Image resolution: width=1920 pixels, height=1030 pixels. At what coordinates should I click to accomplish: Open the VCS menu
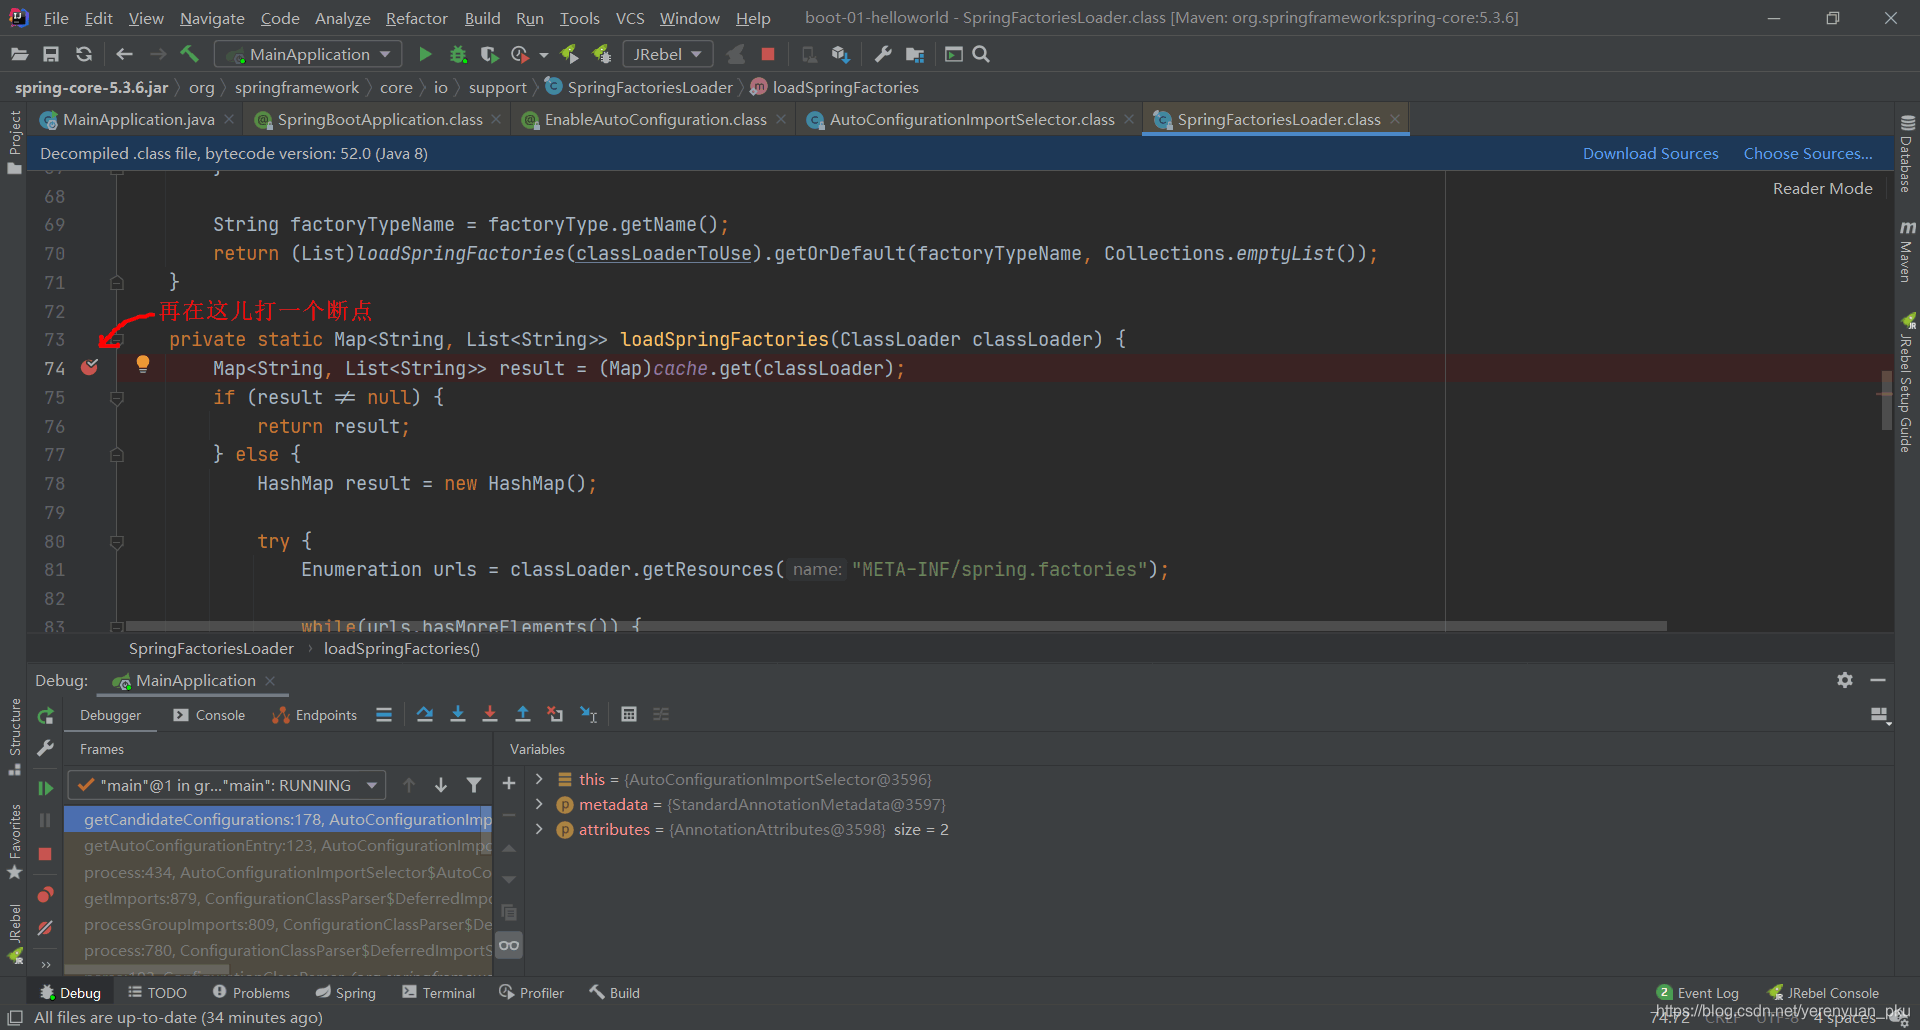630,18
